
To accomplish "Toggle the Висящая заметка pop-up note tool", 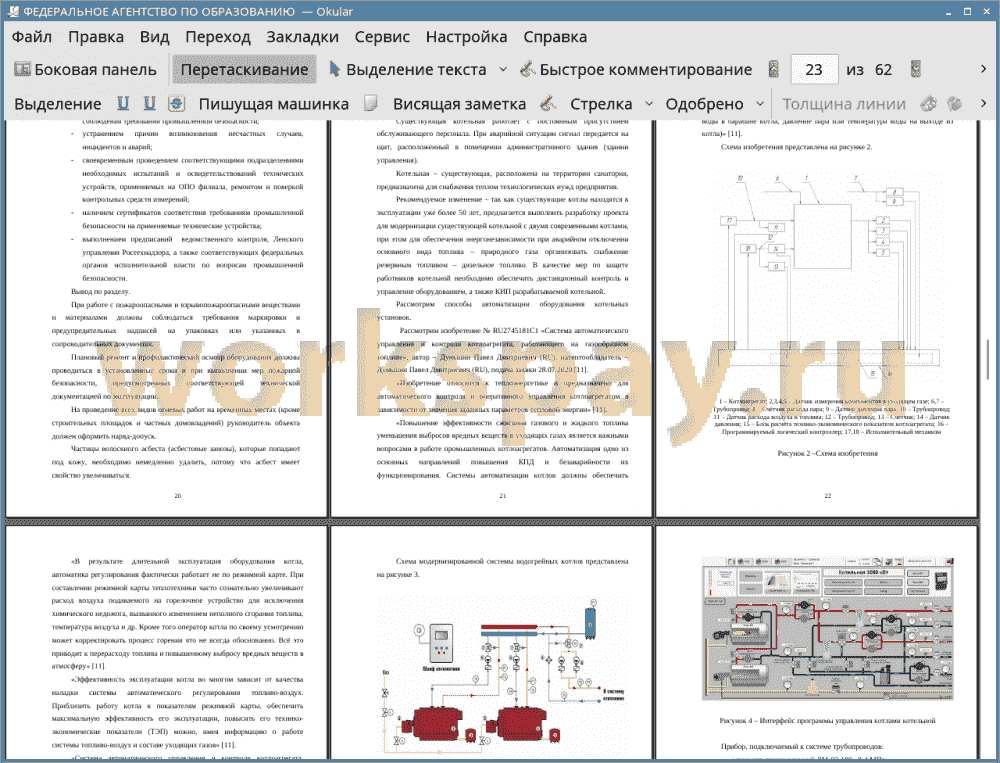I will tap(459, 104).
